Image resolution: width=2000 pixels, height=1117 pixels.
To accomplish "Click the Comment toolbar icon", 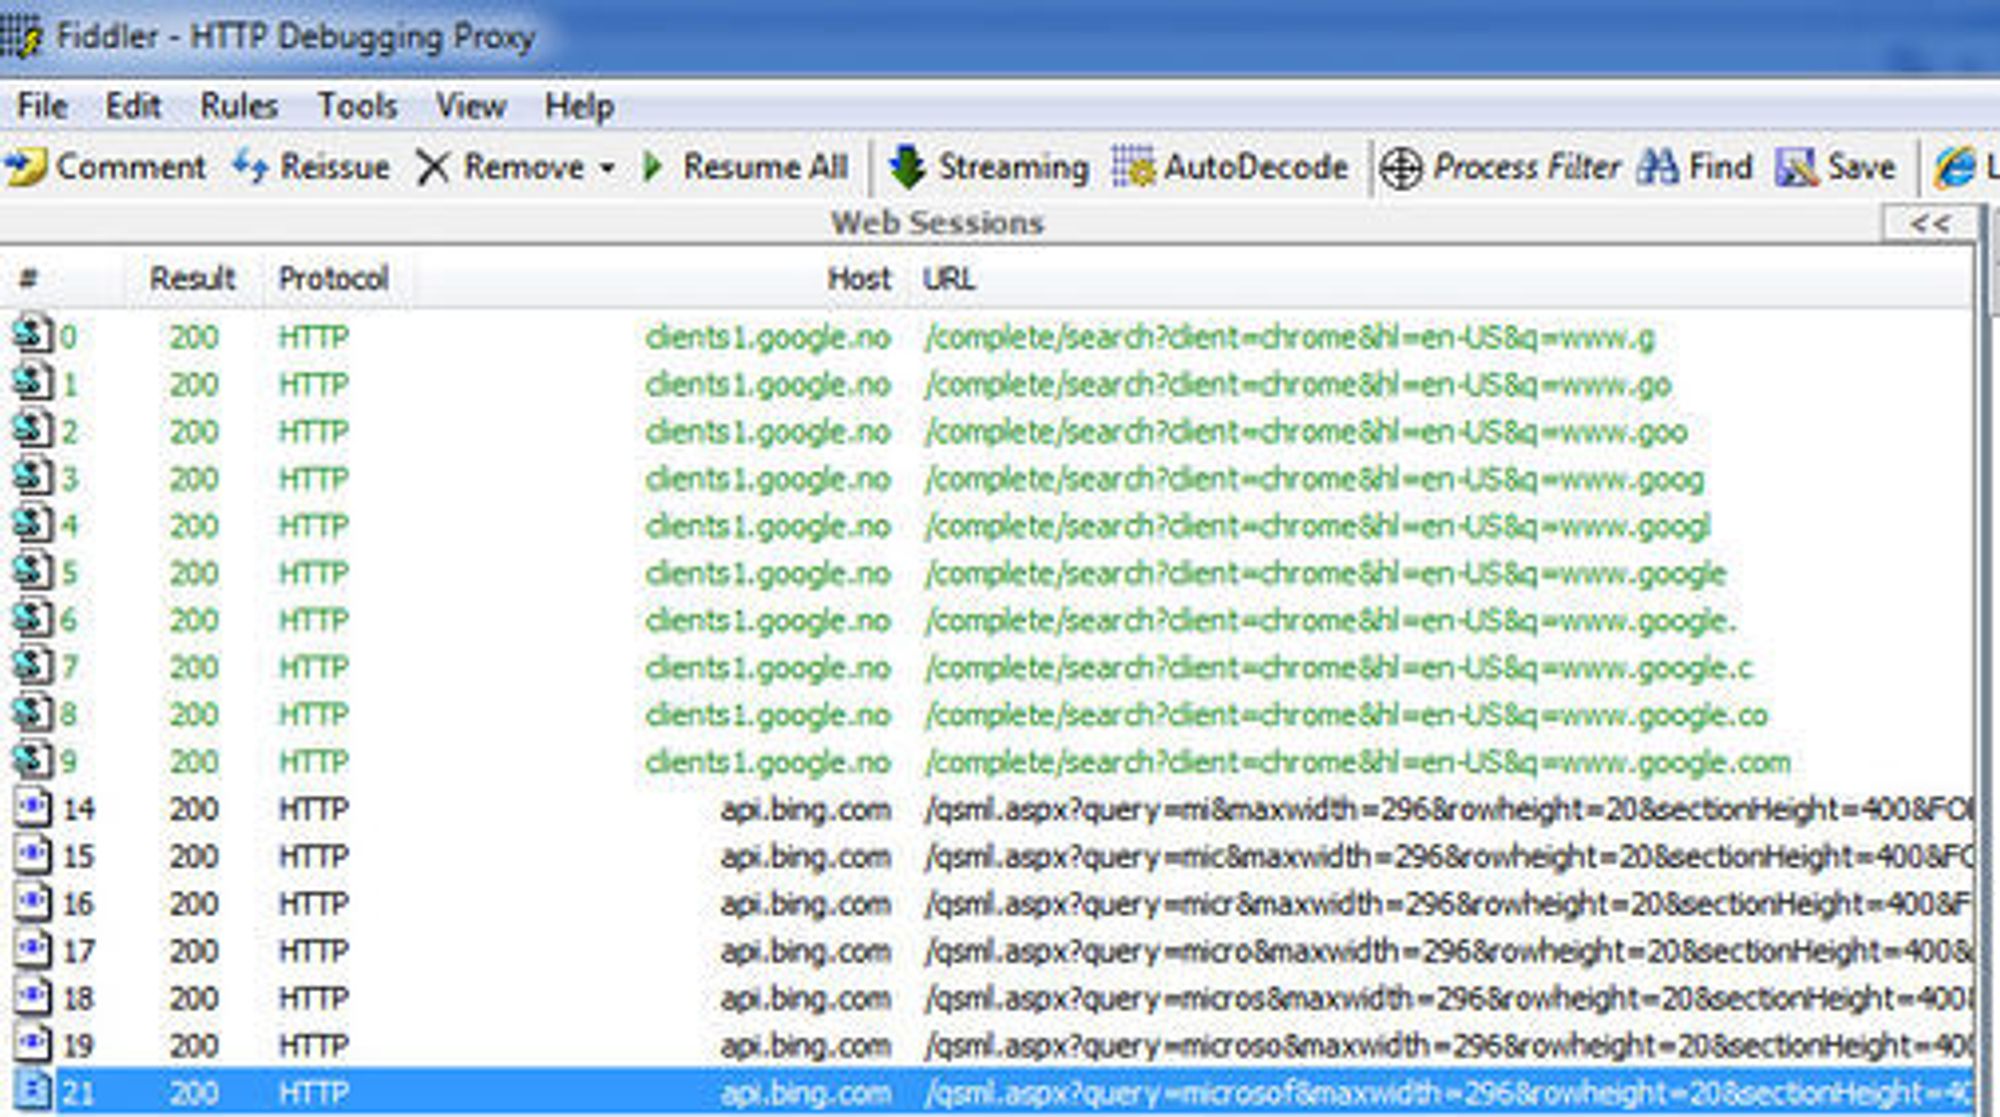I will (x=25, y=167).
